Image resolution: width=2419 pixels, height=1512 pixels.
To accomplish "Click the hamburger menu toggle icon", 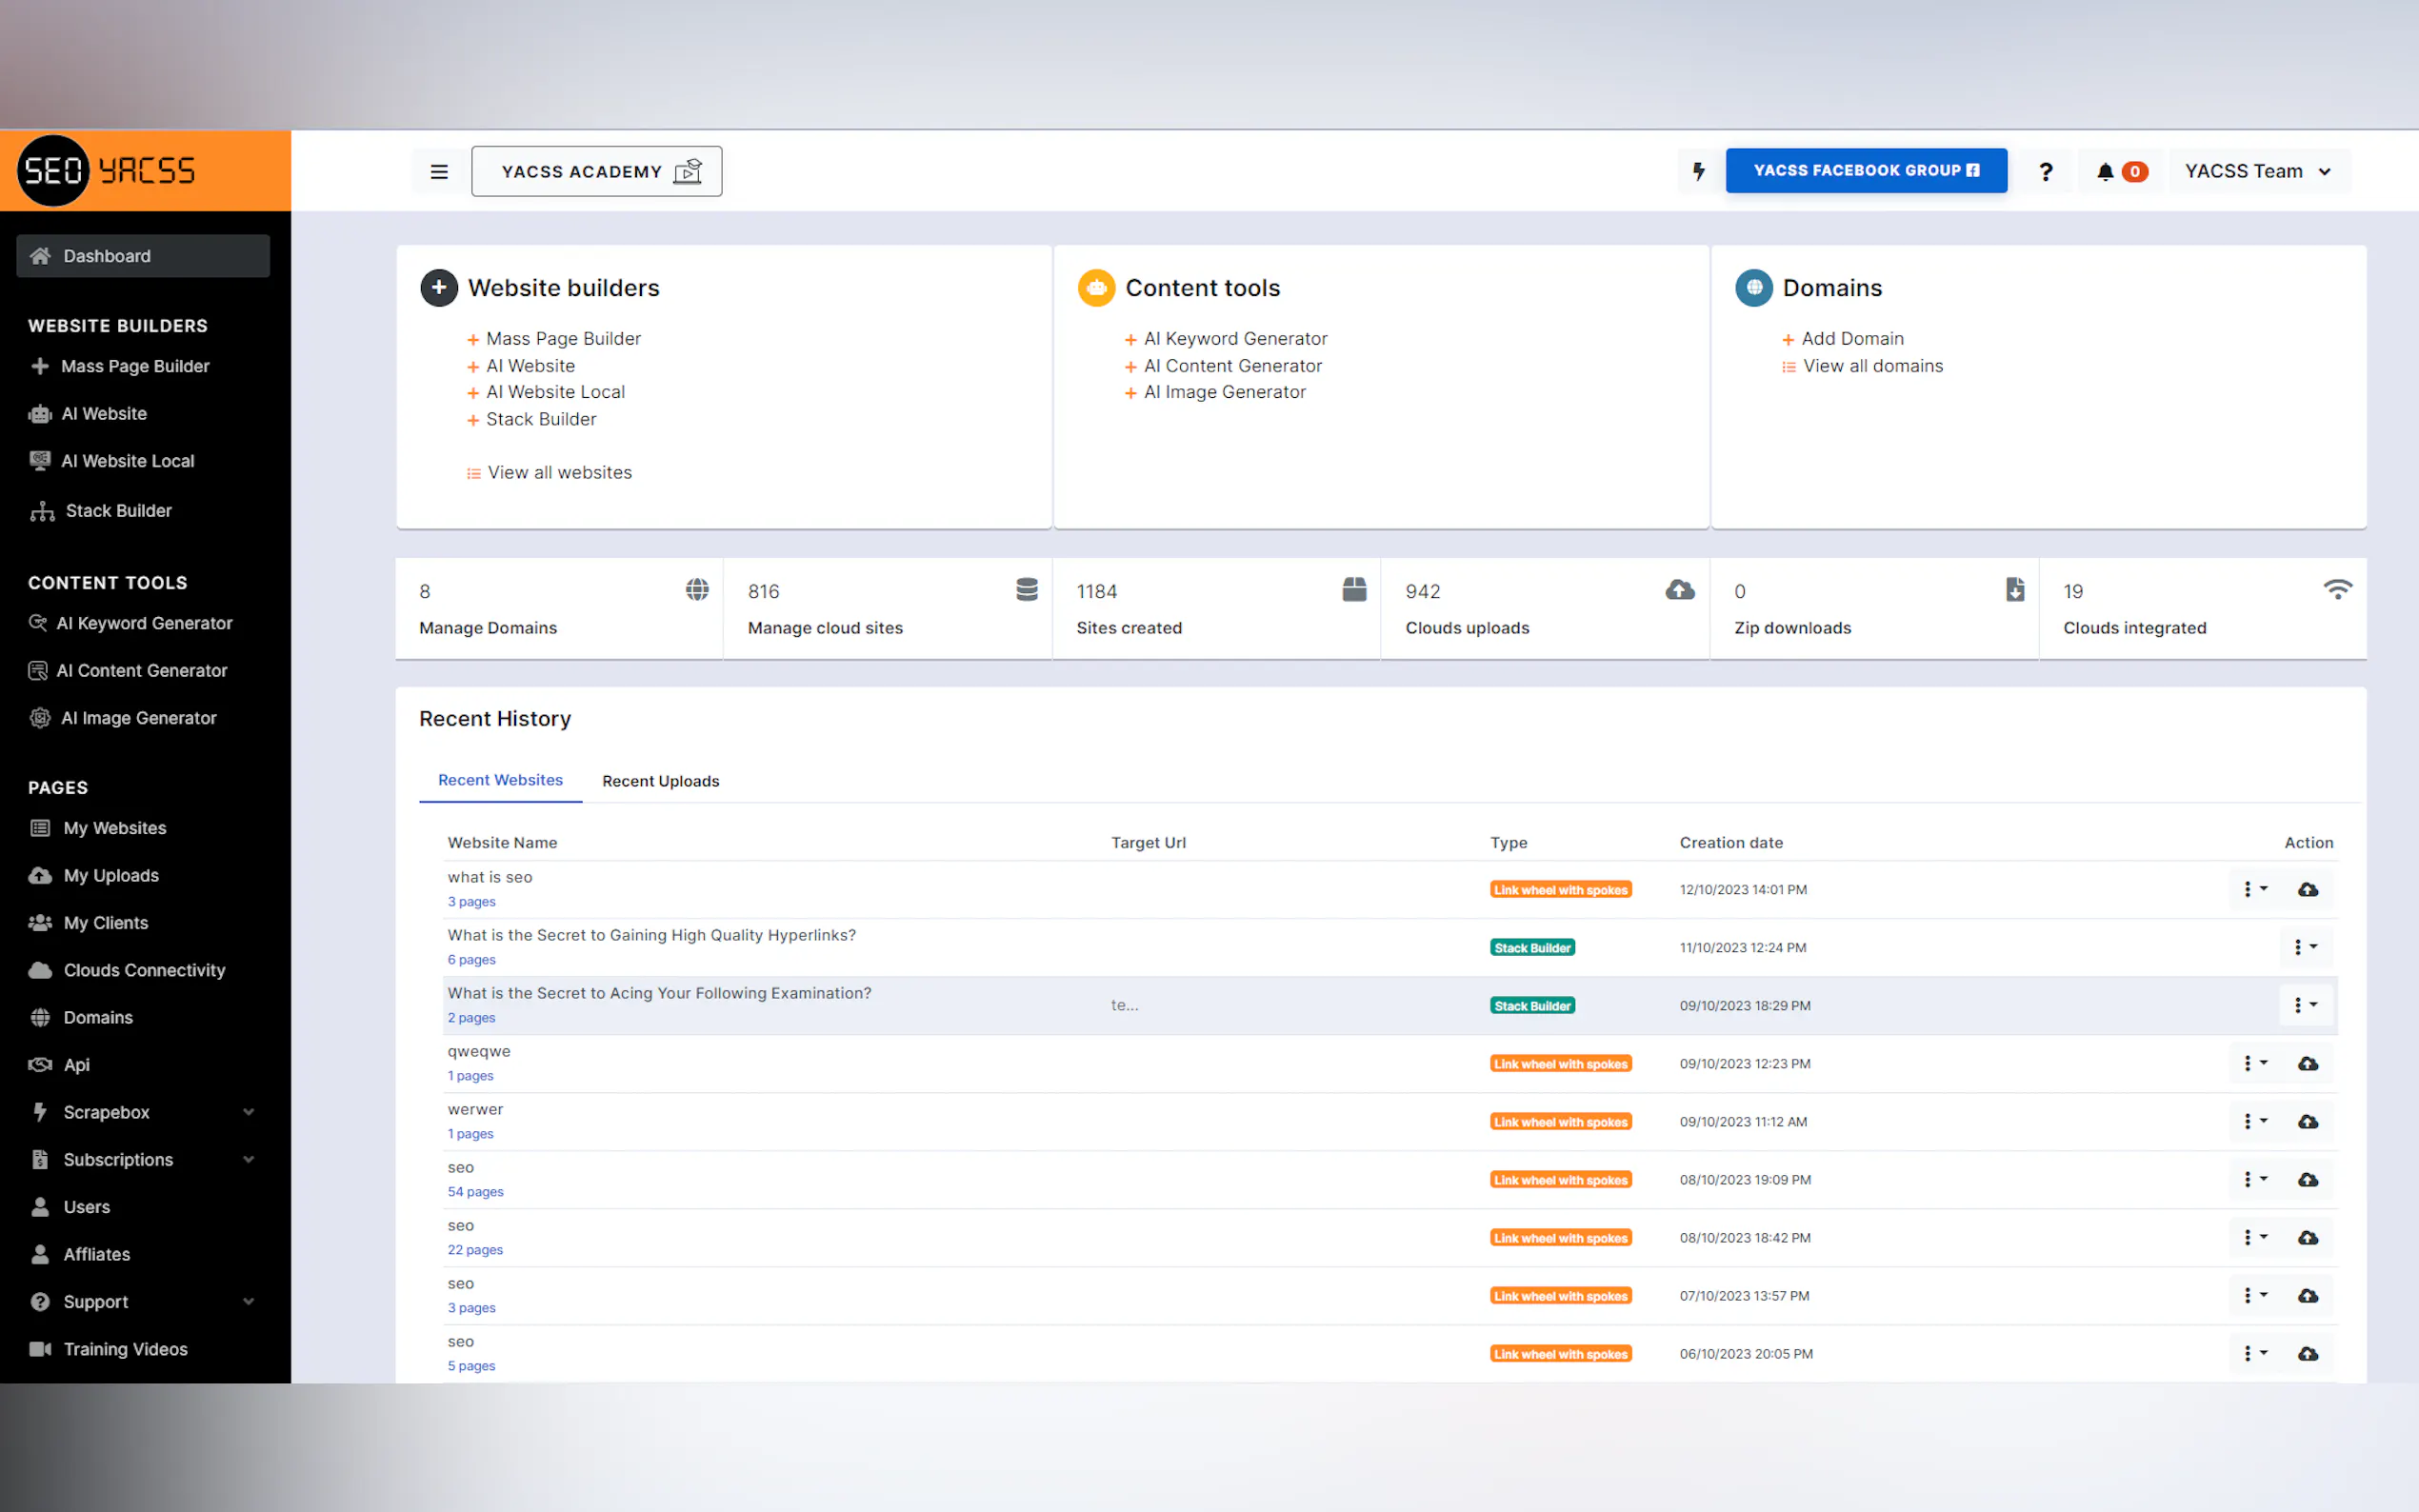I will pyautogui.click(x=438, y=171).
